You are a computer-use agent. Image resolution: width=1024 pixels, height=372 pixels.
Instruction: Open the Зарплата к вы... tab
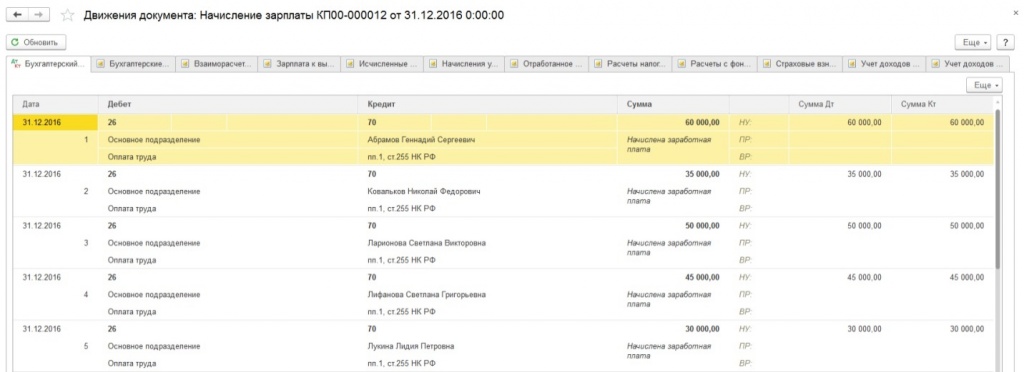[x=299, y=64]
